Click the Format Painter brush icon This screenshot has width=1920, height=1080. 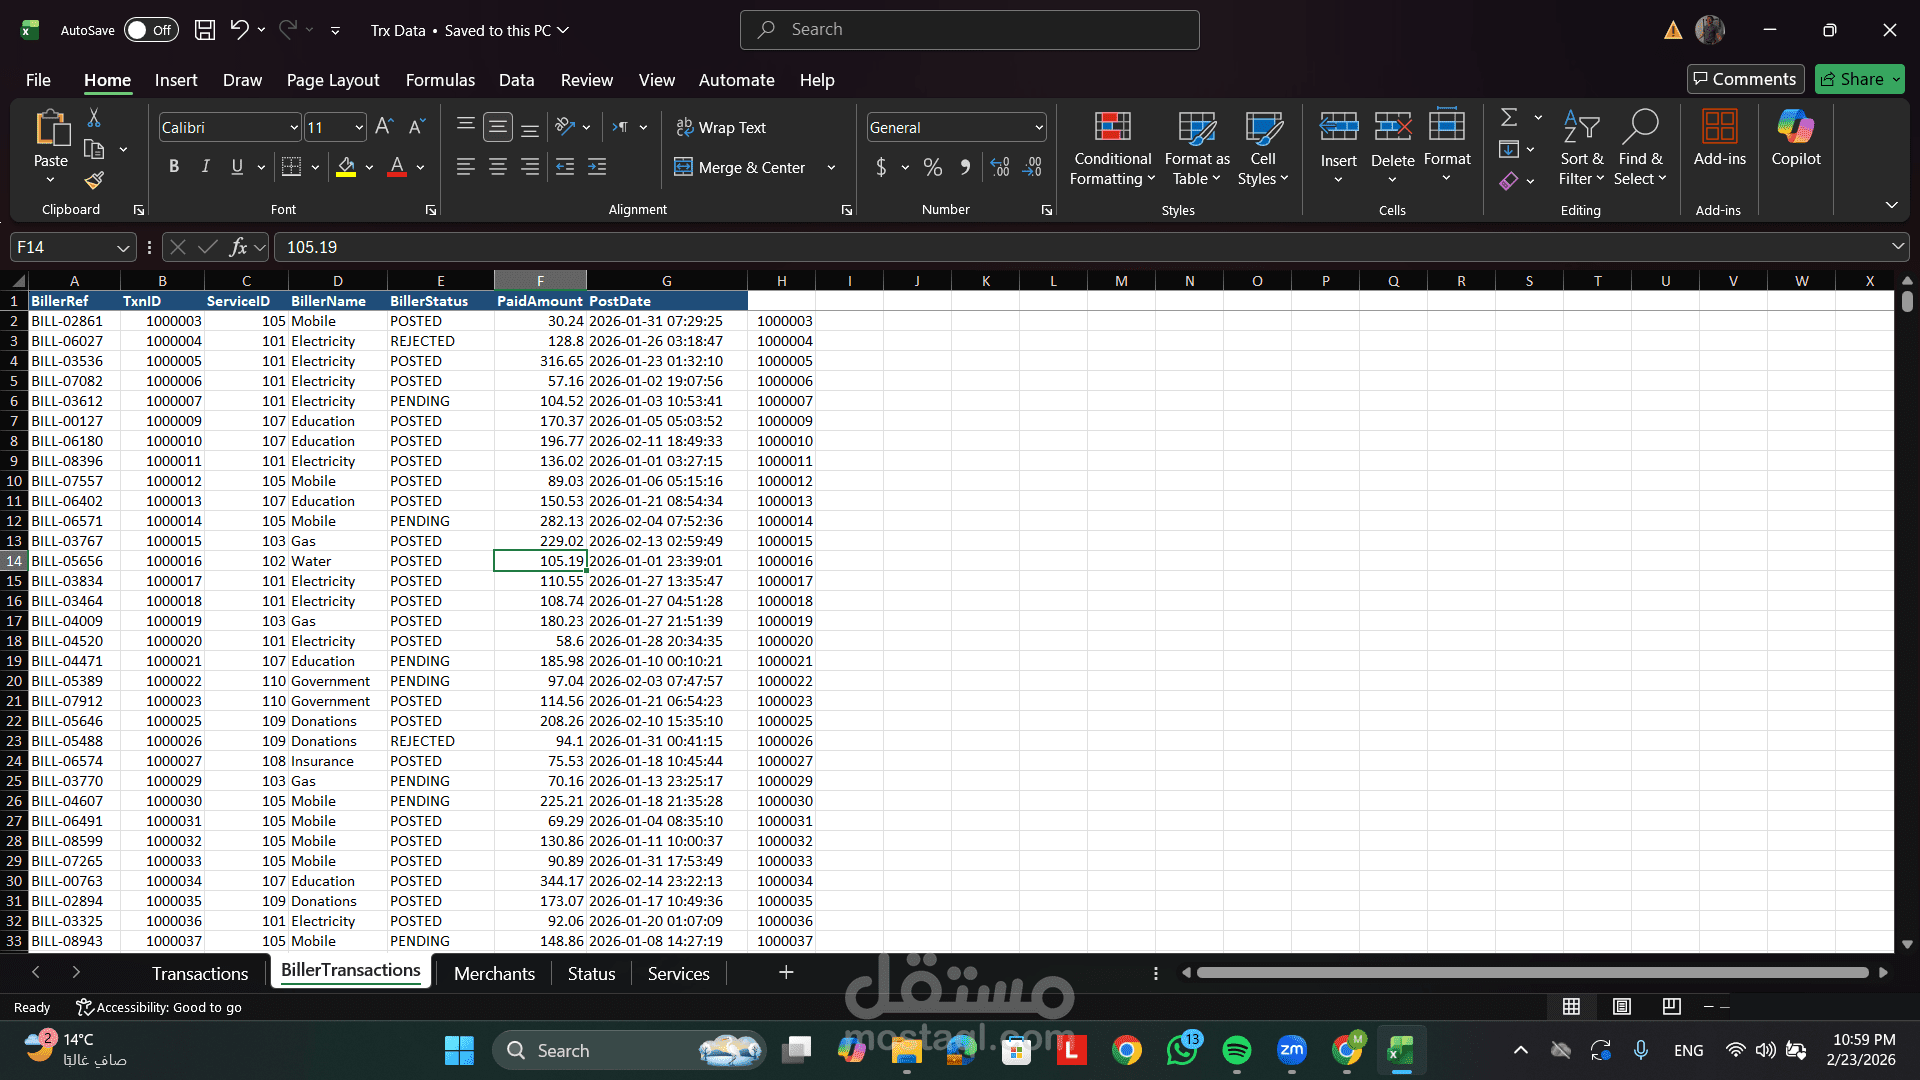click(x=94, y=181)
